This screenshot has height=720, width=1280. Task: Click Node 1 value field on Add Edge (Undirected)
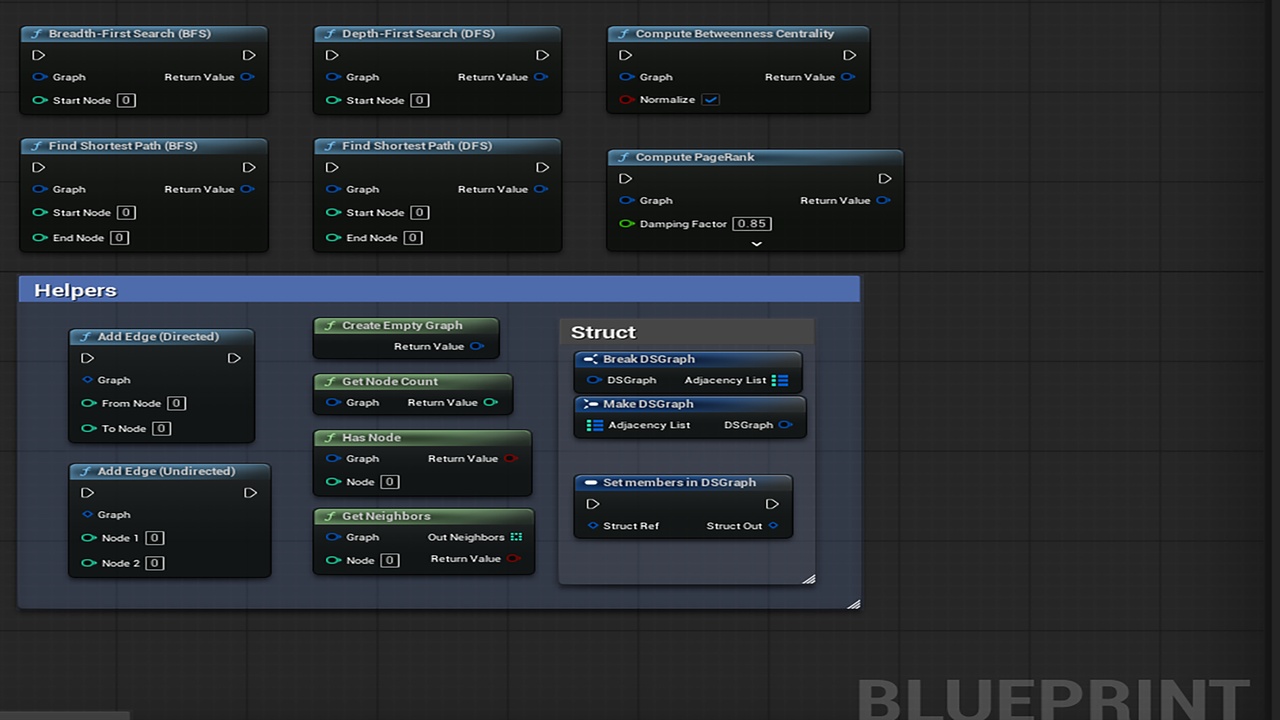tap(154, 538)
